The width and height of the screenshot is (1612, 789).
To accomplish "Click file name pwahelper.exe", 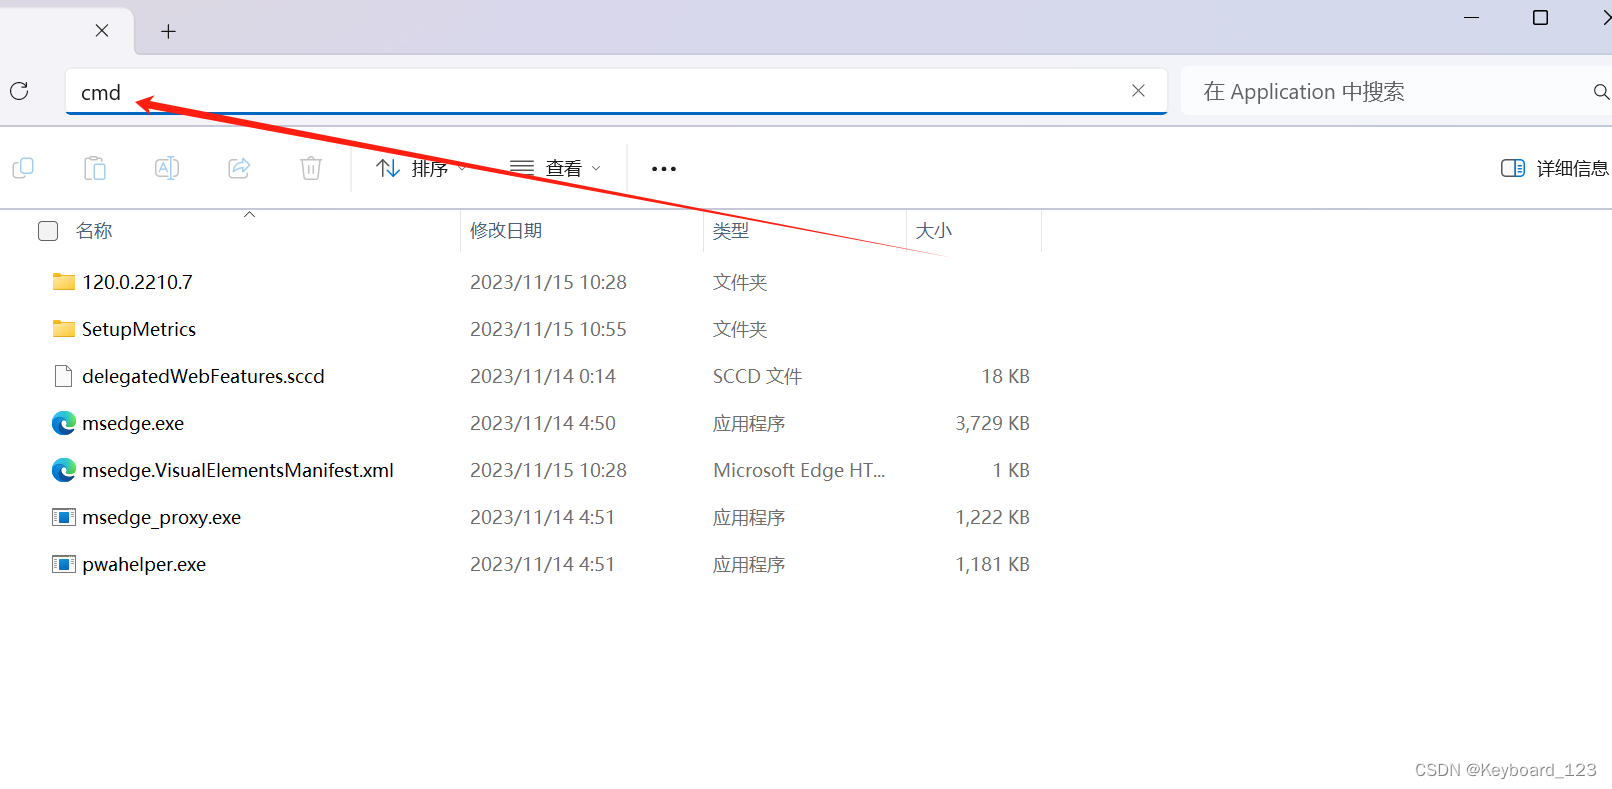I will tap(144, 564).
